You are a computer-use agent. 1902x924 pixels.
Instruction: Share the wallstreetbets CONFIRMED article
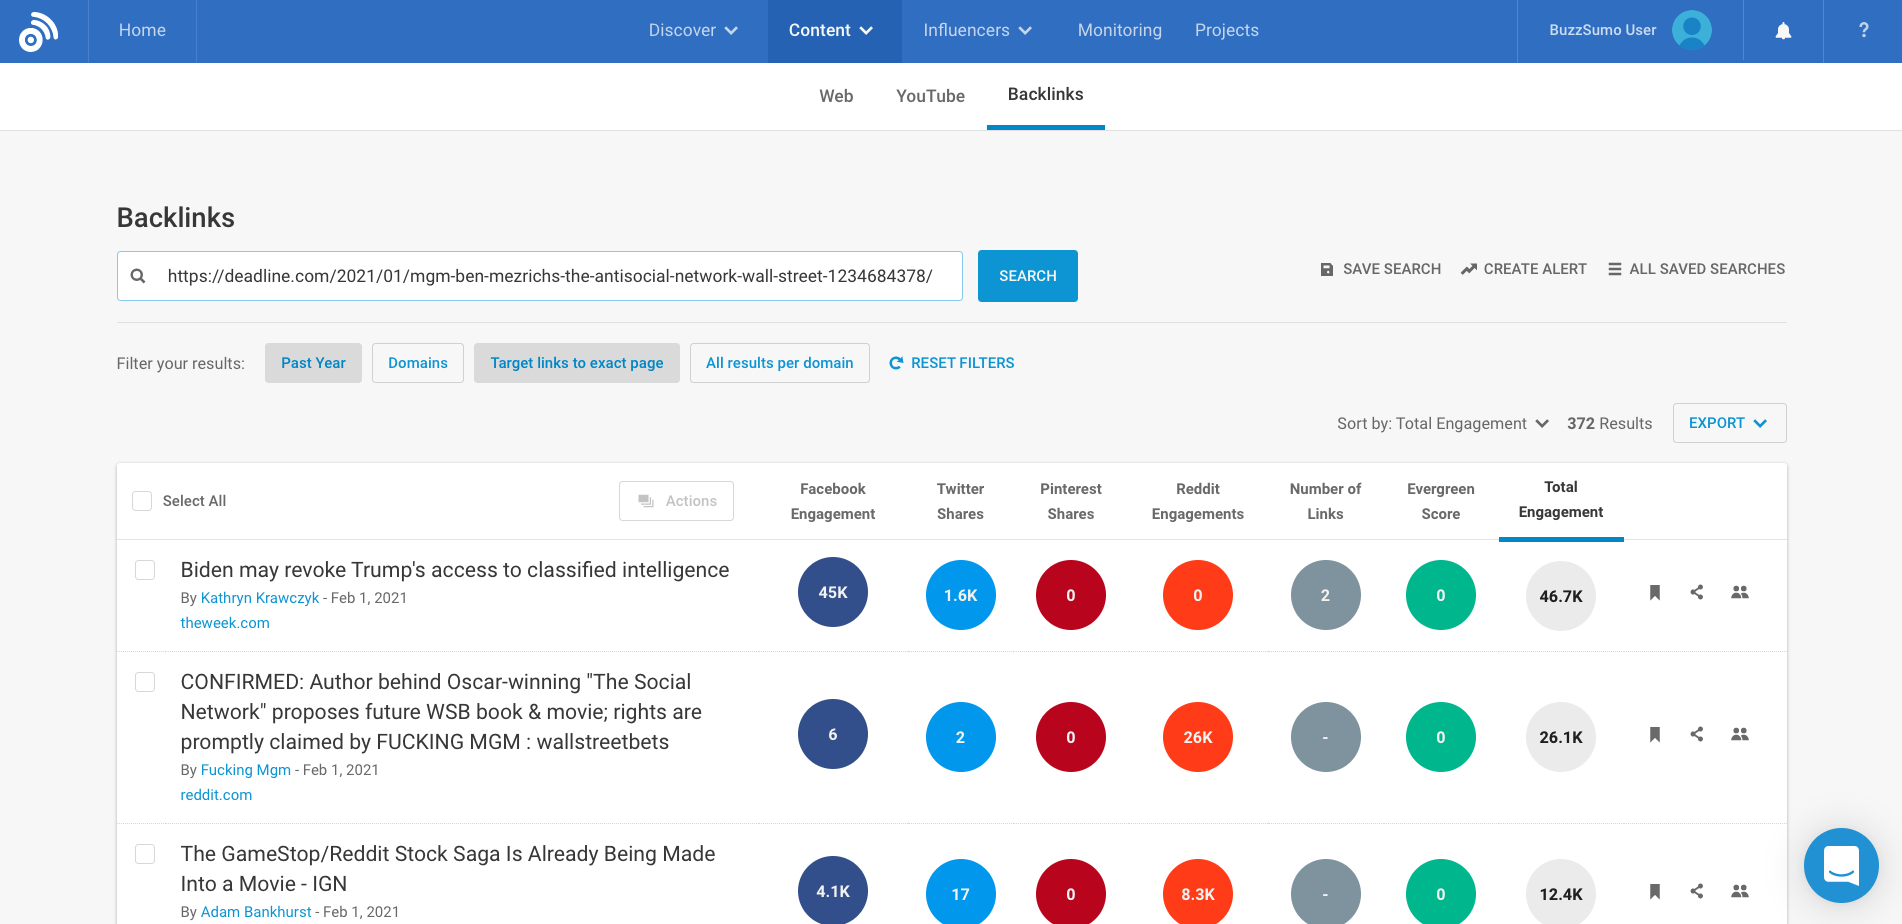(1697, 734)
